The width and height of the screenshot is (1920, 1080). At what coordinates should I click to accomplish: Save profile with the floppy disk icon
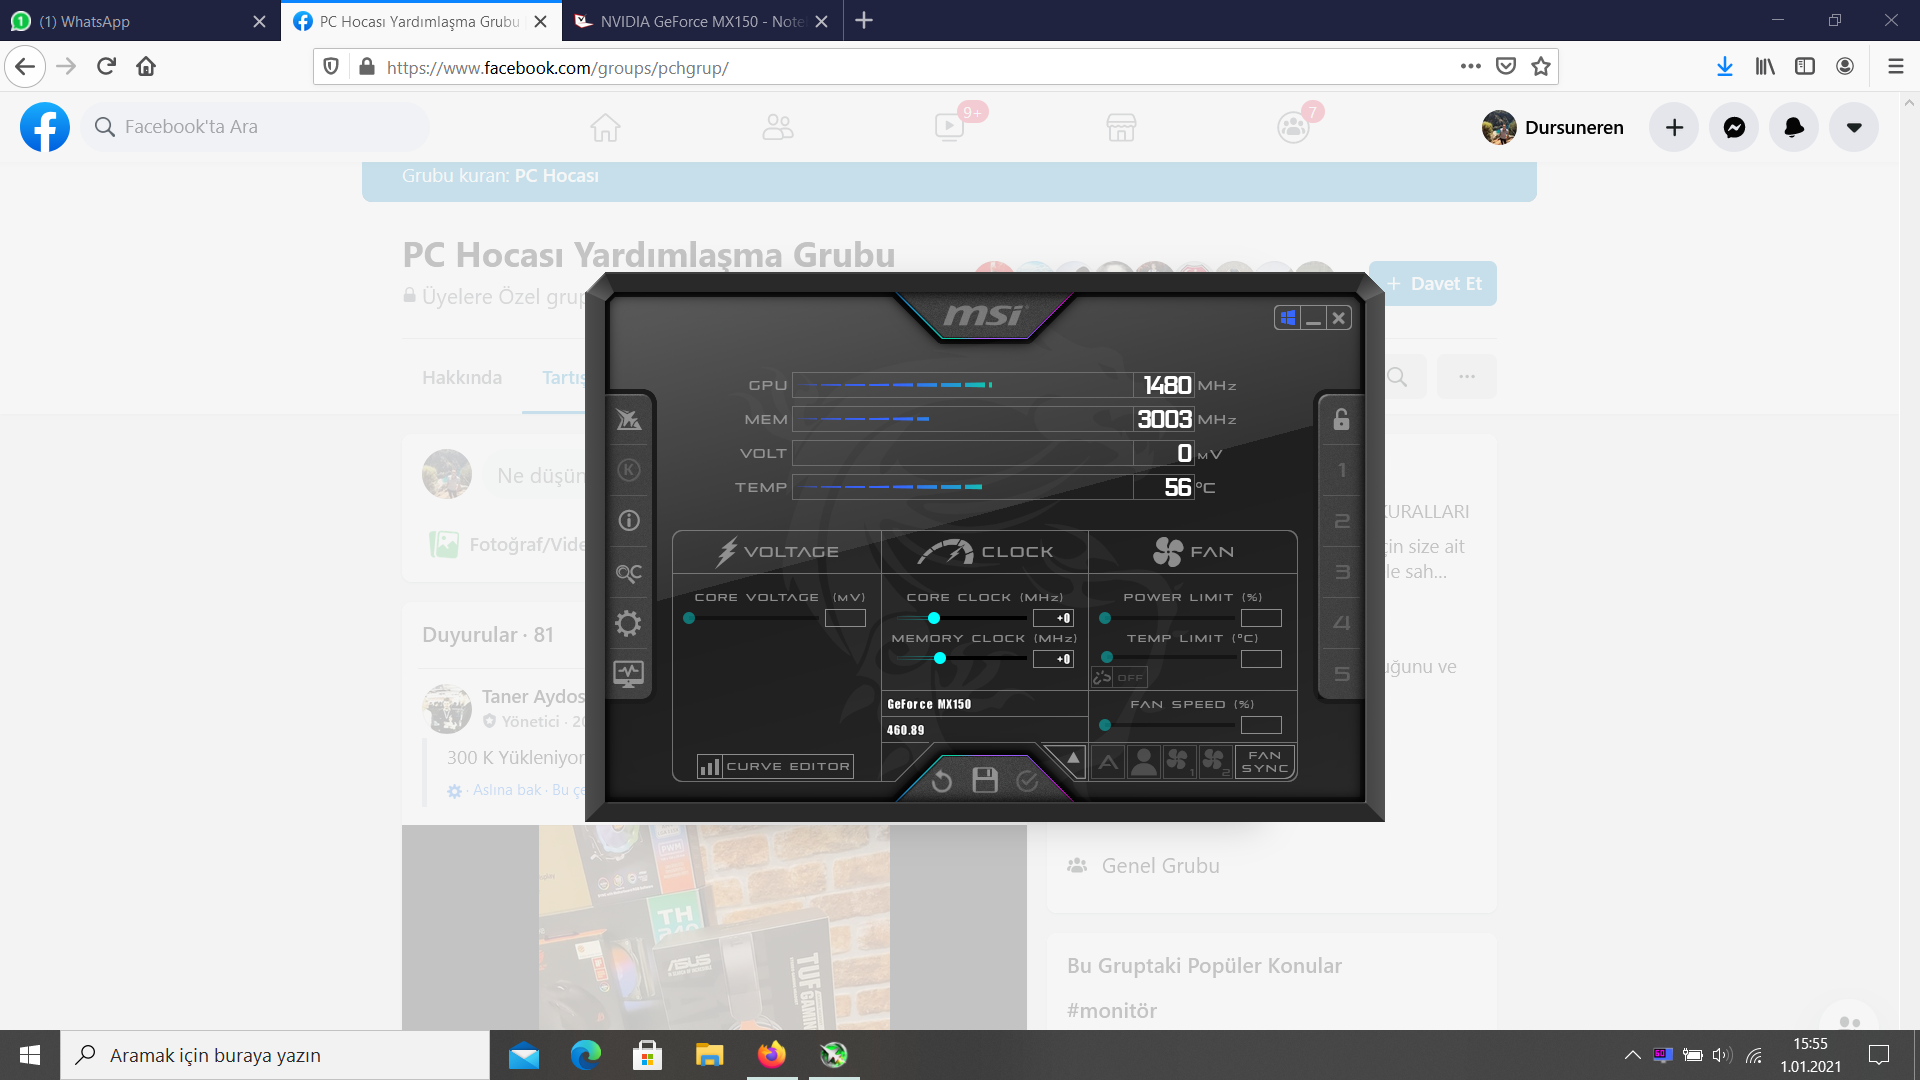point(985,781)
